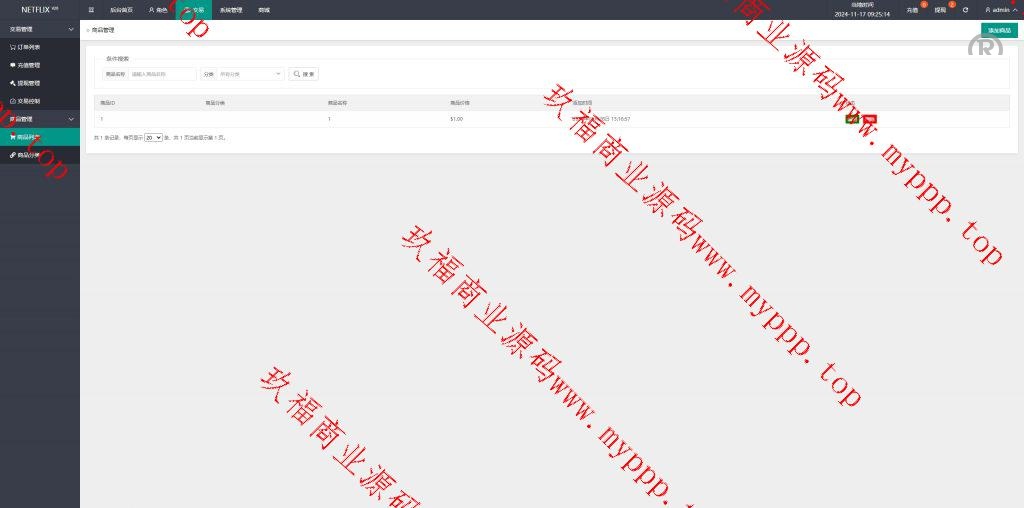Expand the admin user menu
The width and height of the screenshot is (1024, 508).
tap(998, 10)
